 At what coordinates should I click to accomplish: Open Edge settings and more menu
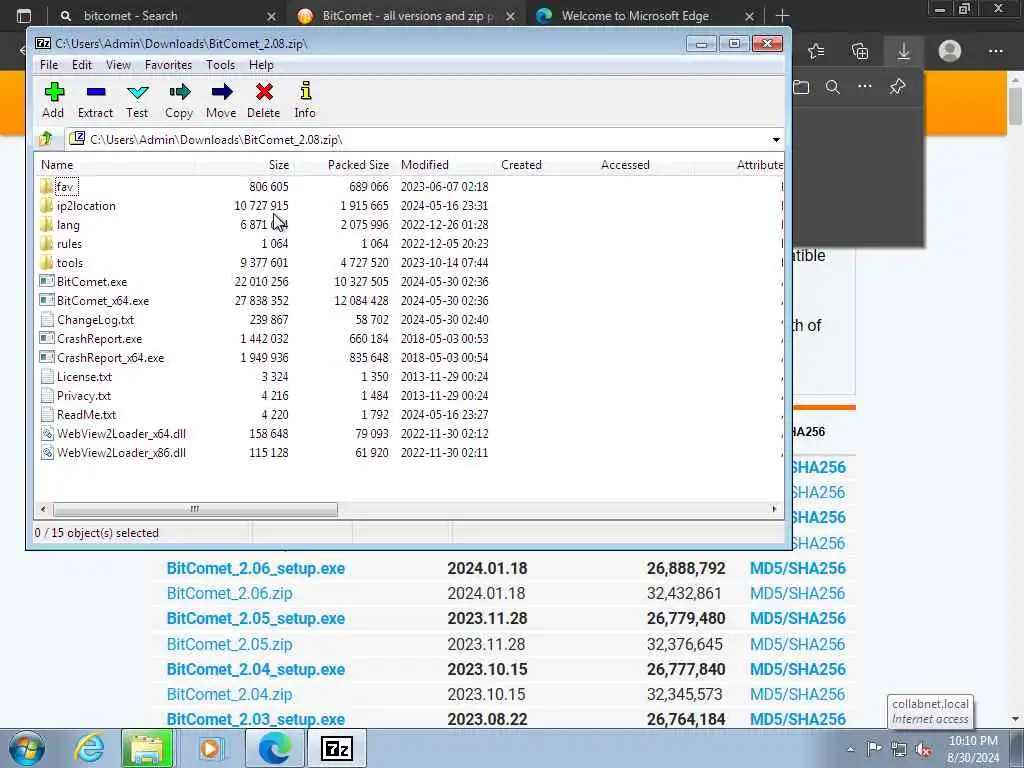click(995, 51)
